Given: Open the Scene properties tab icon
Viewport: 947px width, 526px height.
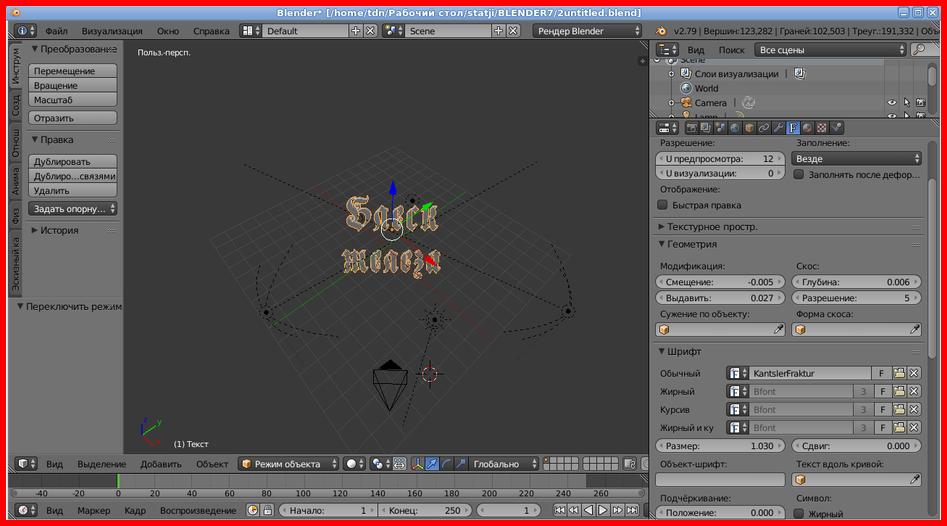Looking at the screenshot, I should tap(721, 128).
